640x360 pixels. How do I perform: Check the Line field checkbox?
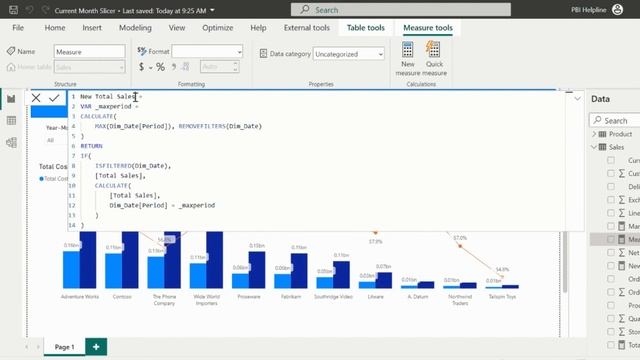[611, 213]
